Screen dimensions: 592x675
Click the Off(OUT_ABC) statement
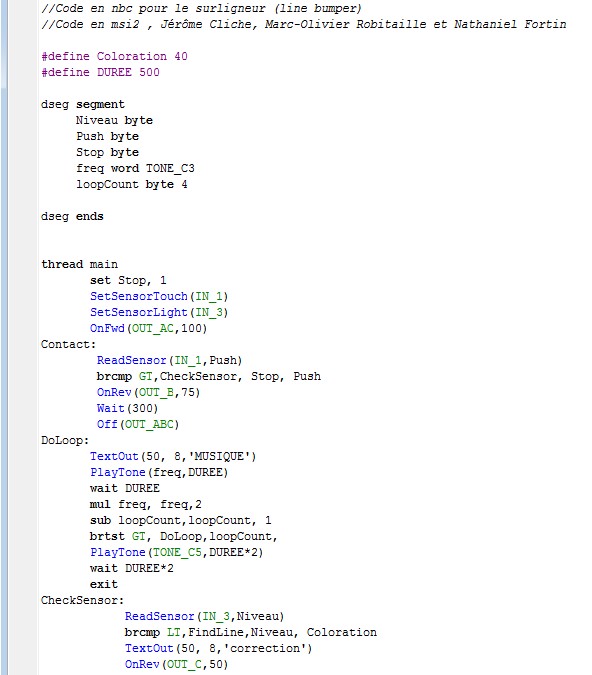pyautogui.click(x=138, y=424)
